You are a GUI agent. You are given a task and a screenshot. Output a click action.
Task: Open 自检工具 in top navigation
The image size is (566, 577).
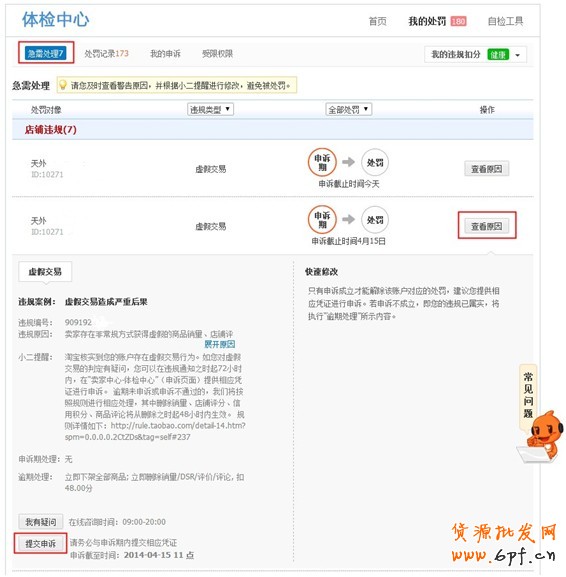[x=505, y=21]
